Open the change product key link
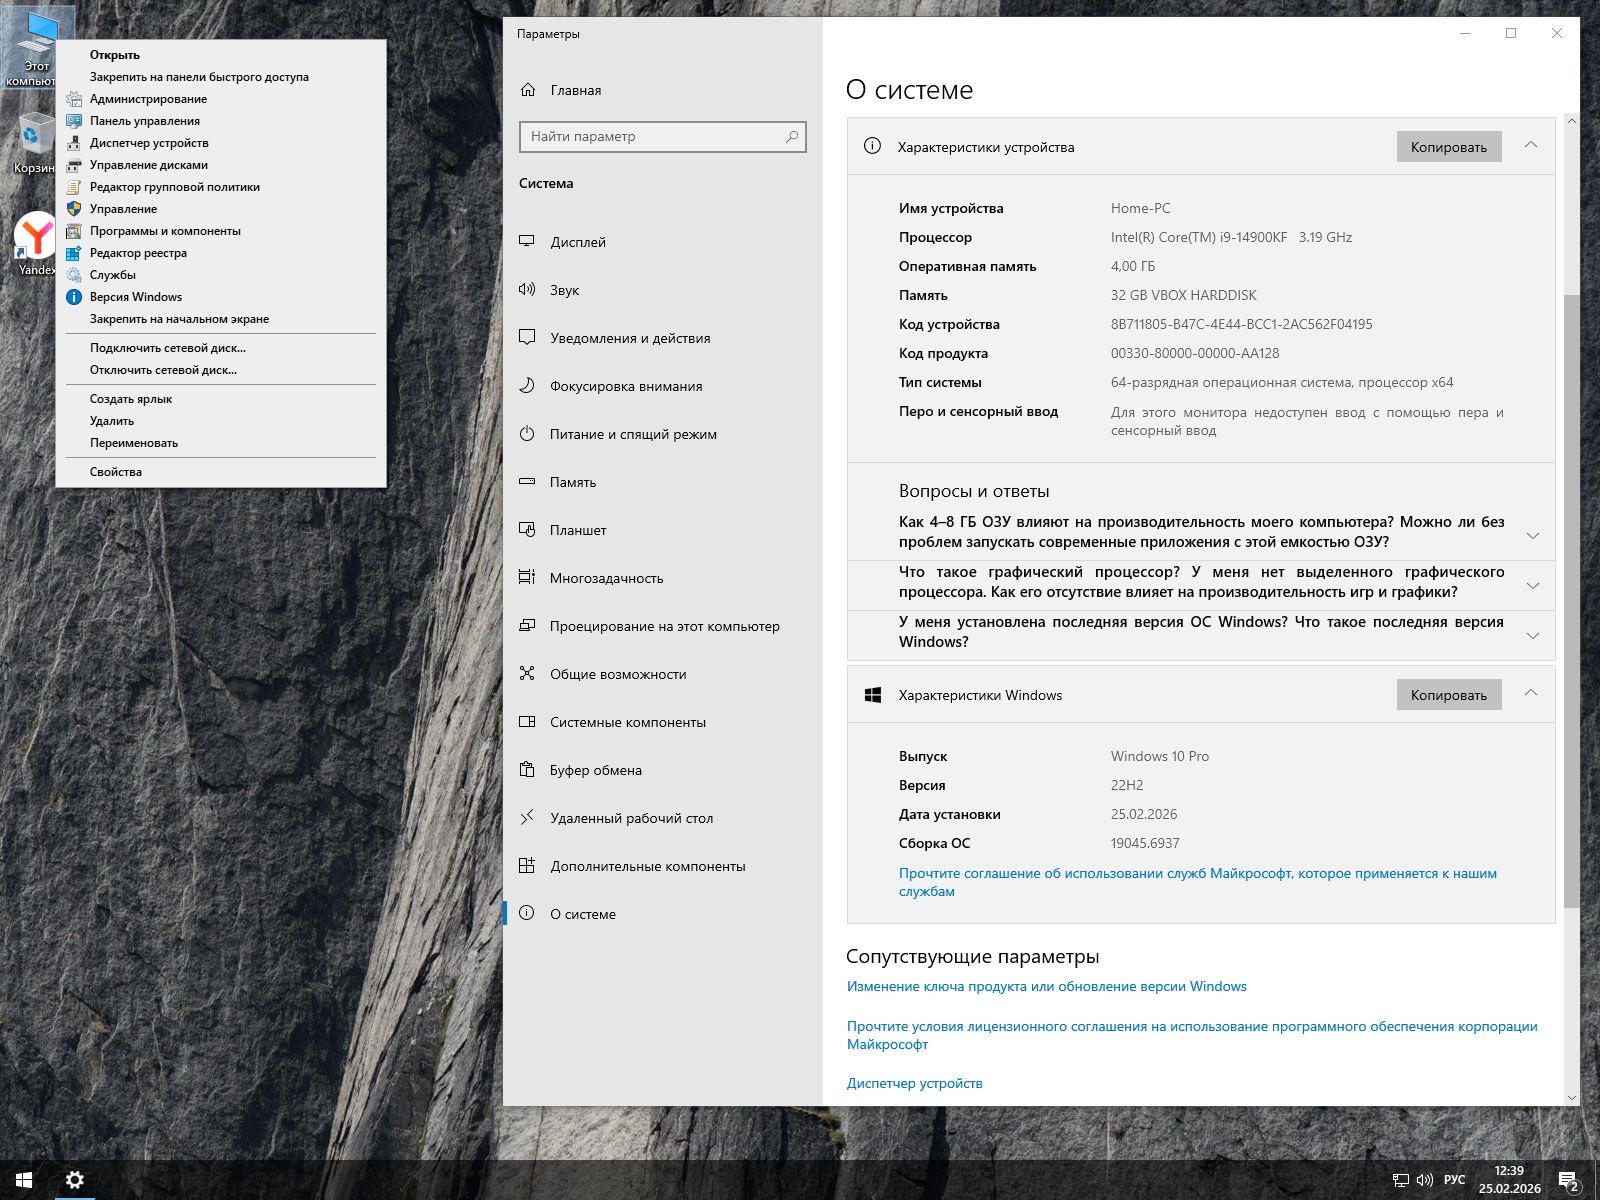 point(1046,986)
